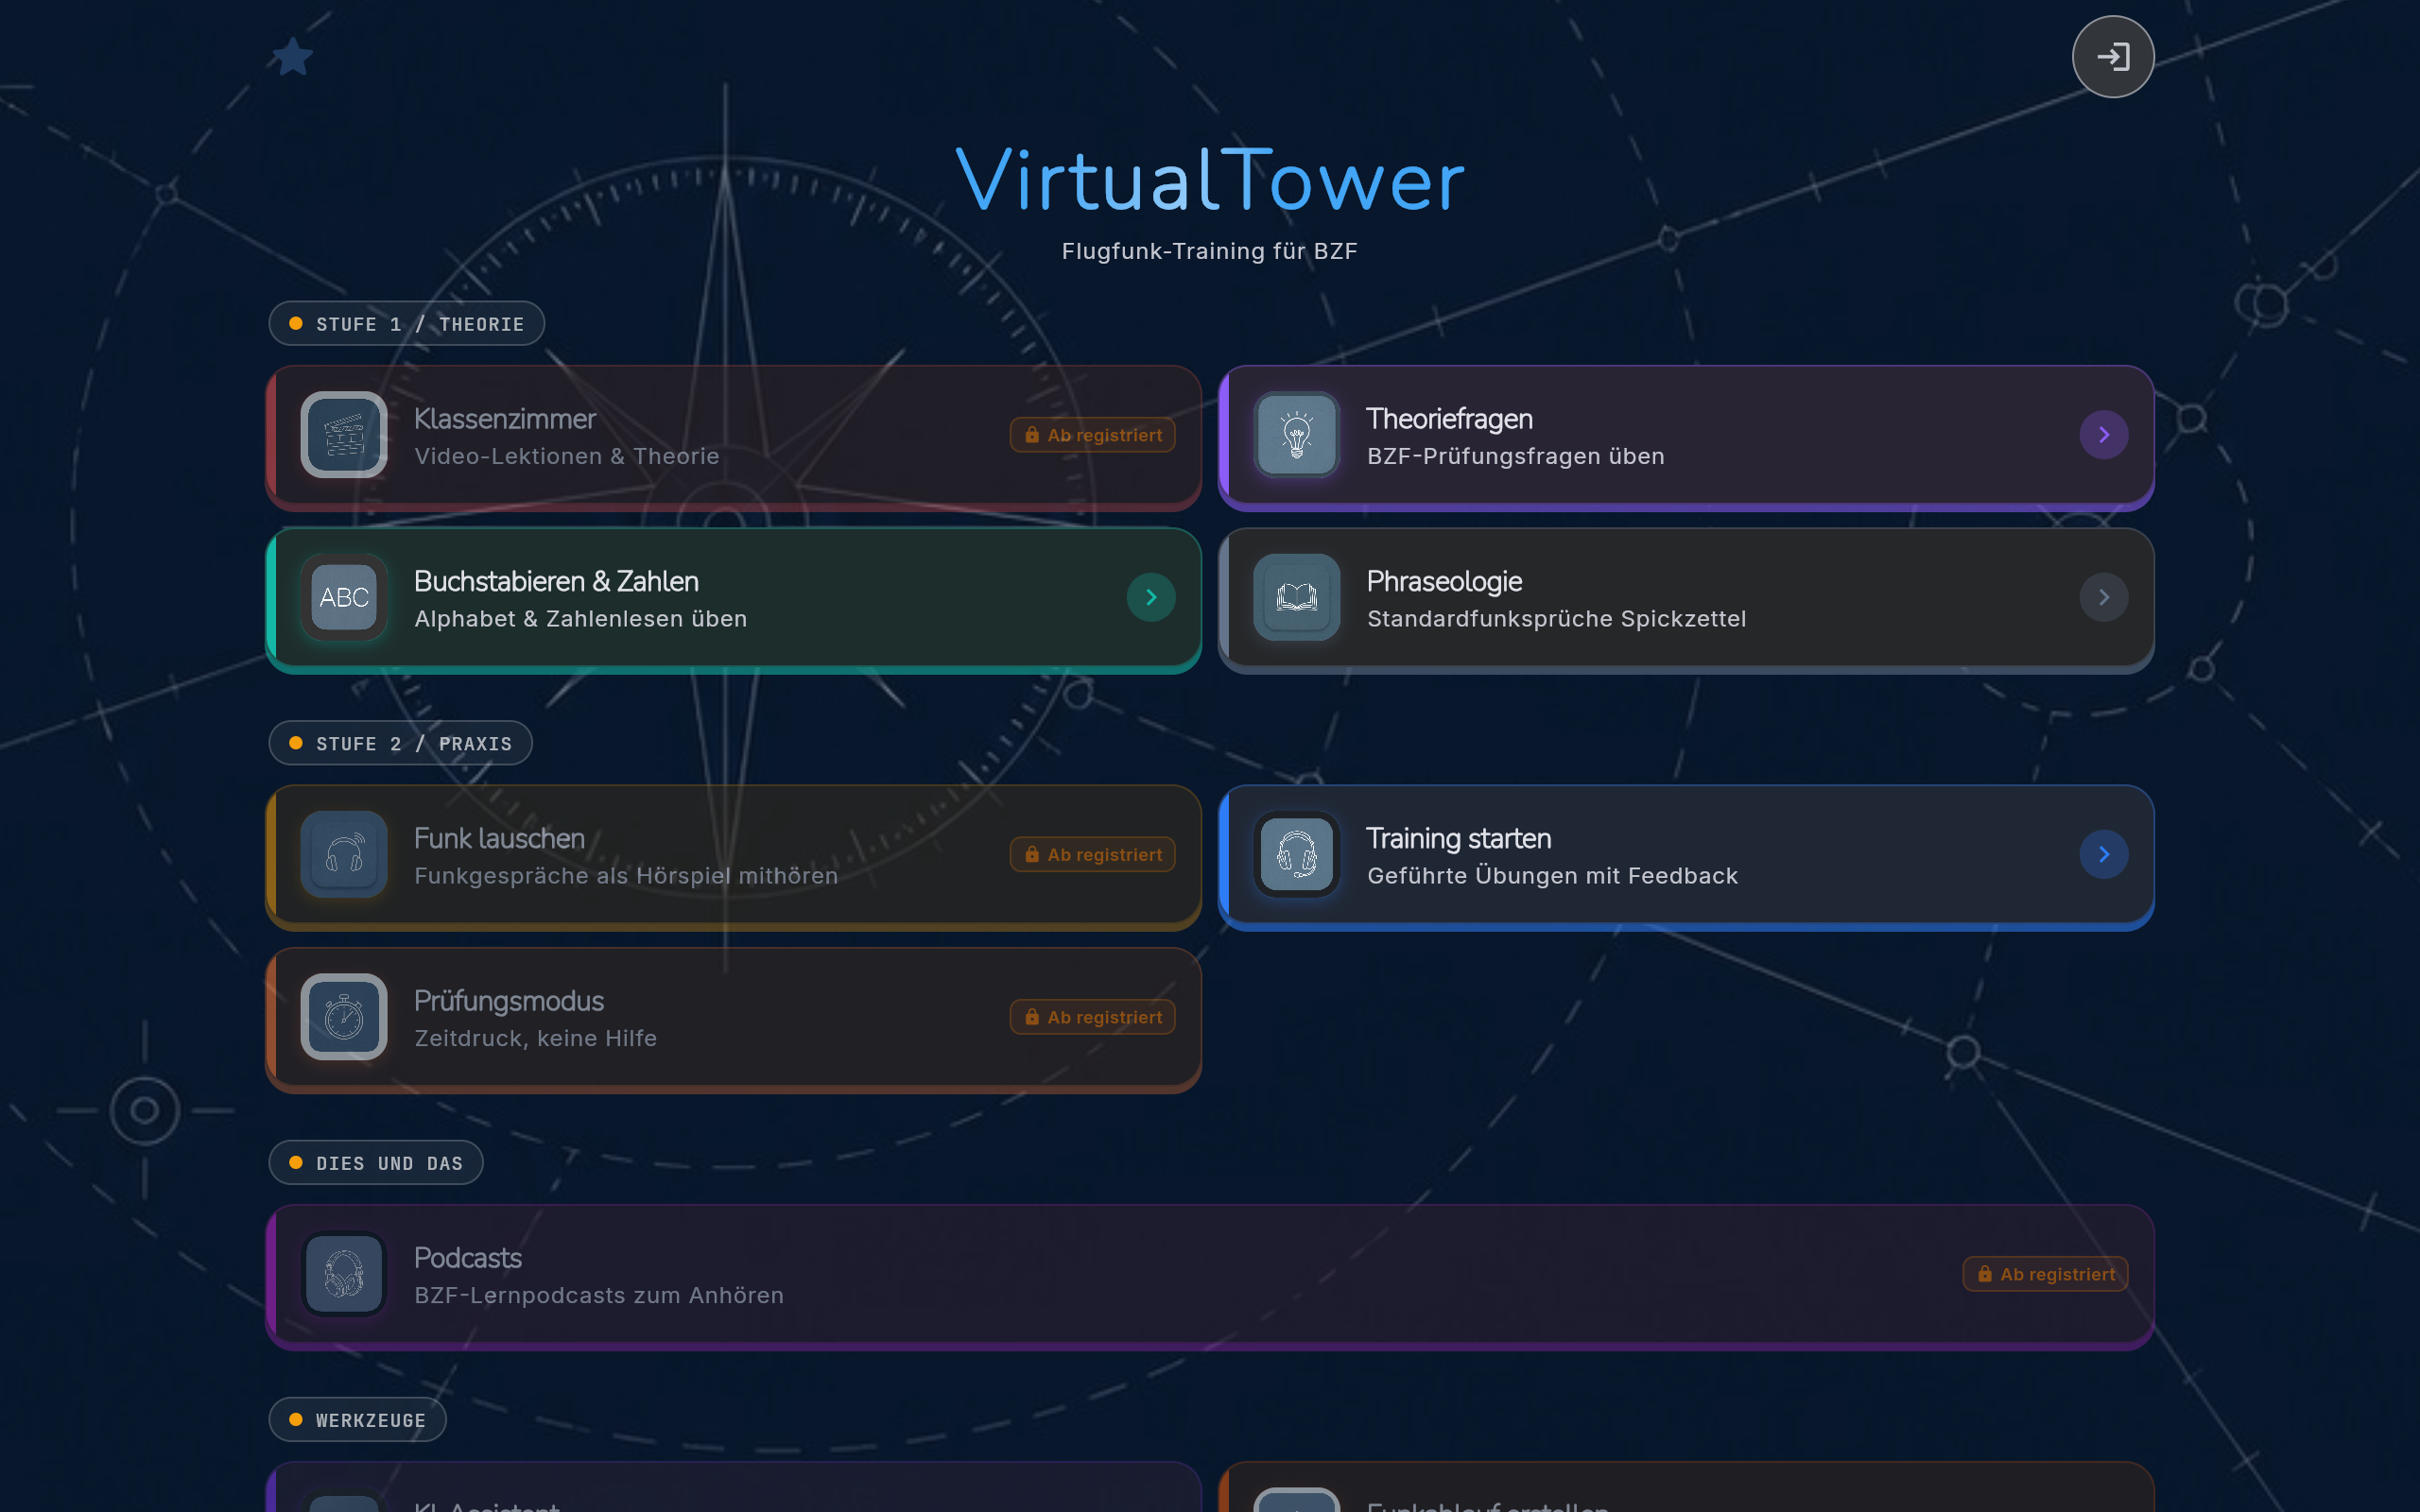
Task: Click the ABC icon for Buchstabieren
Action: tap(344, 597)
